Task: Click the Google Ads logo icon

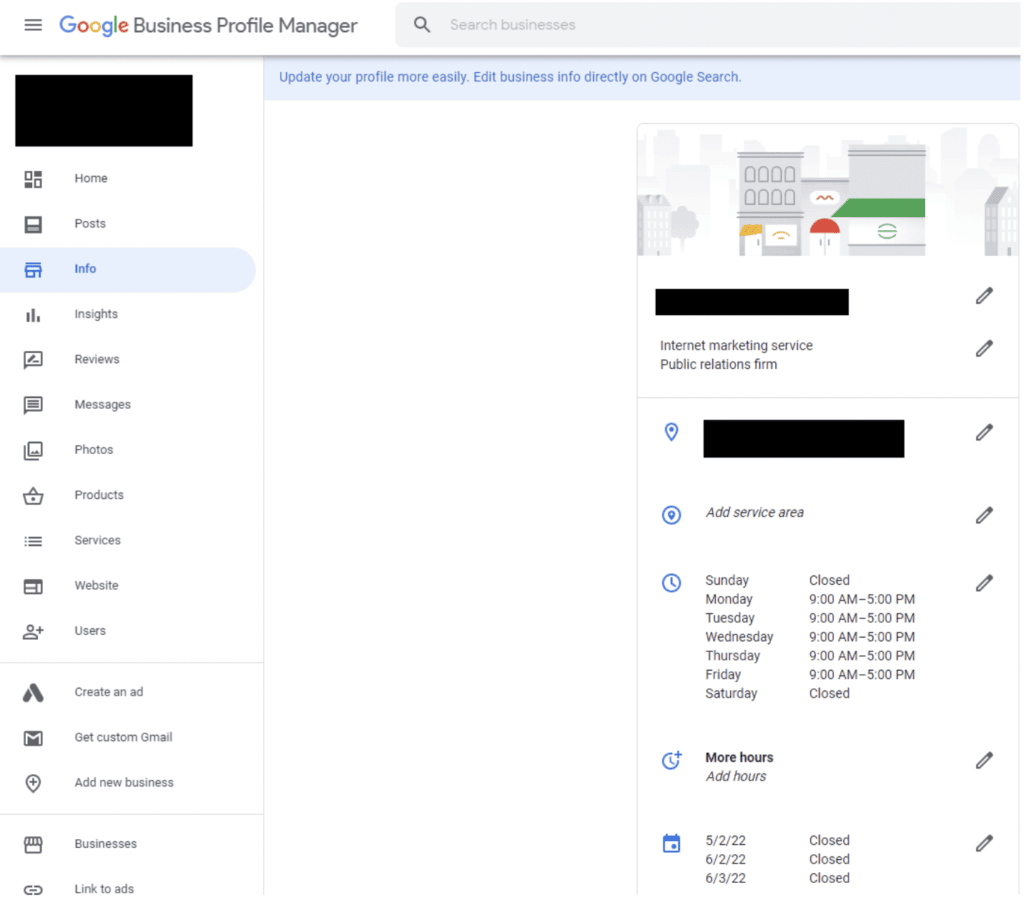Action: tap(33, 692)
